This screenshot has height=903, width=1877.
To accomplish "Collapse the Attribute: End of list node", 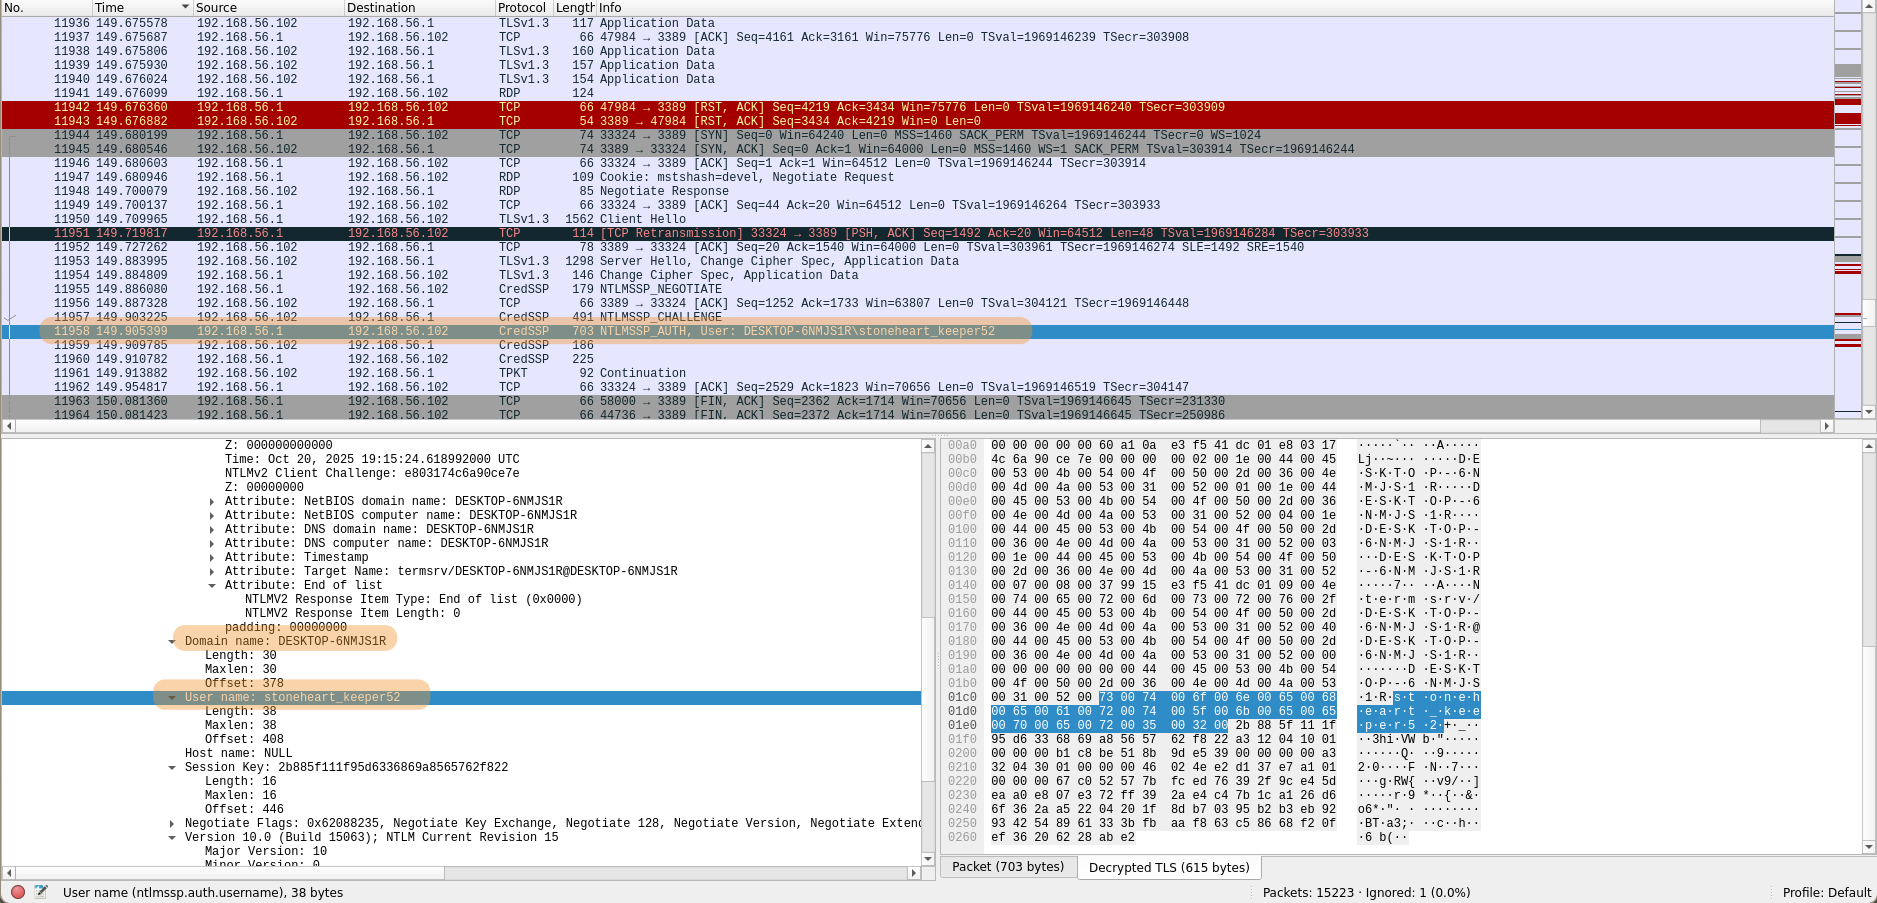I will (211, 585).
